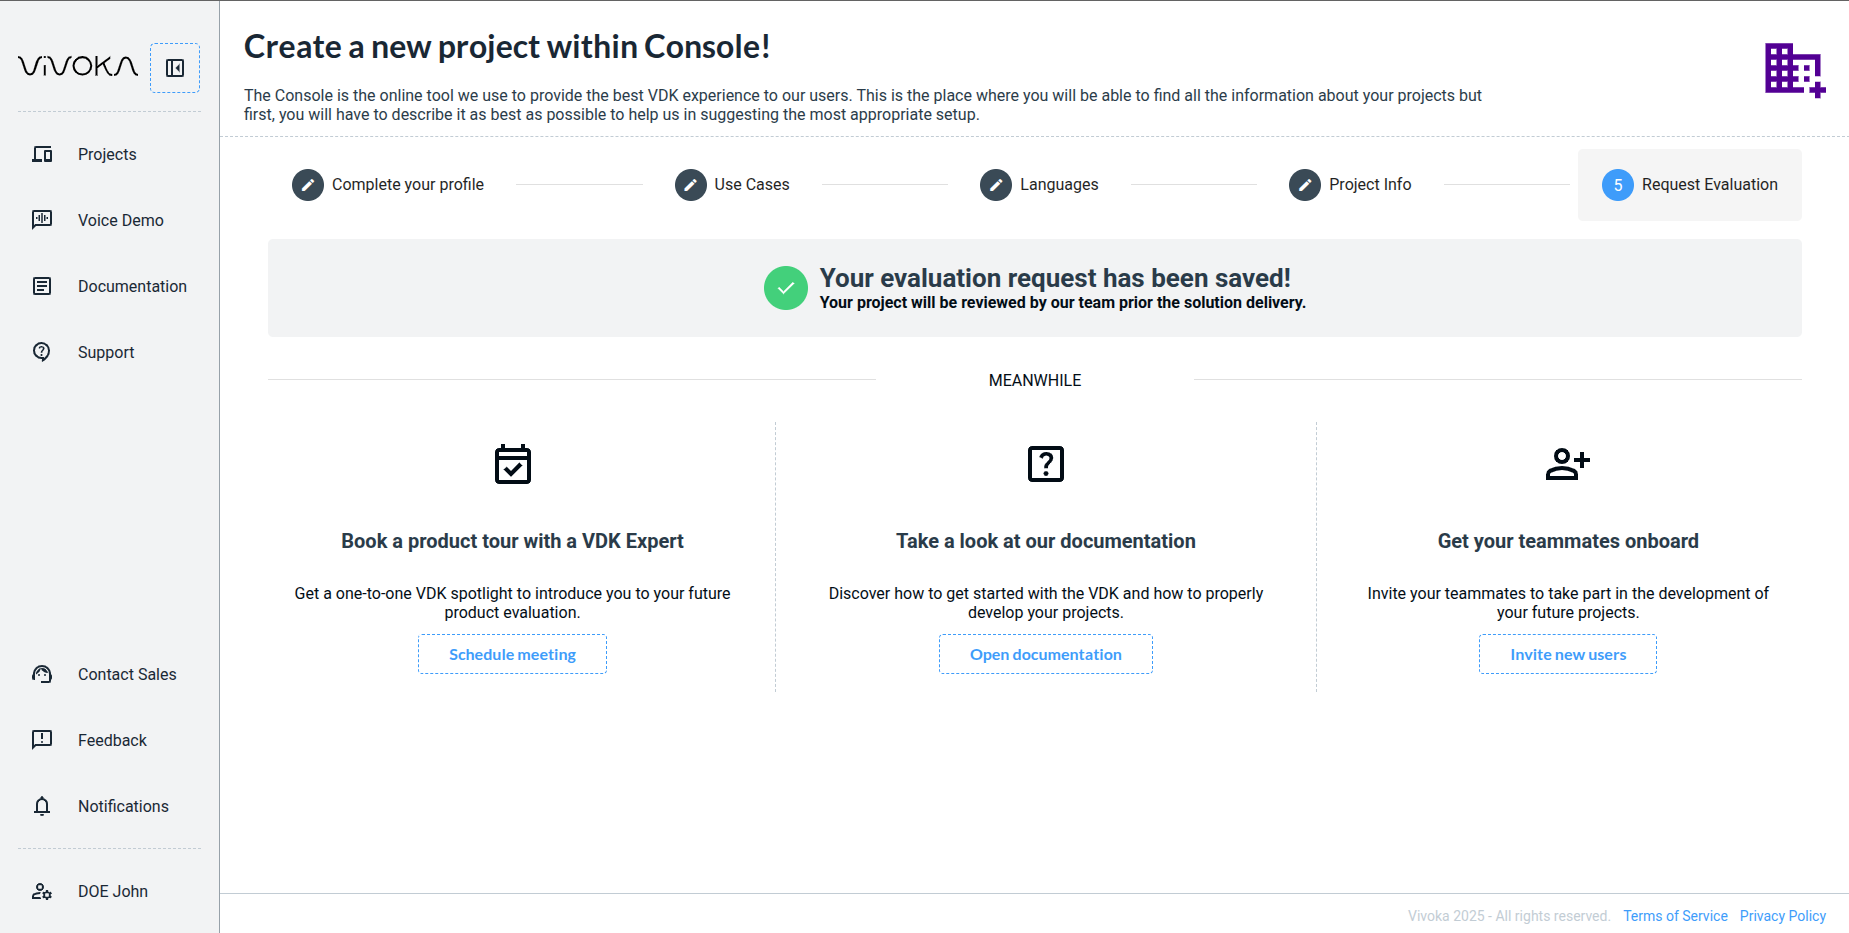Open the Terms of Service link
1849x933 pixels.
[x=1675, y=916]
